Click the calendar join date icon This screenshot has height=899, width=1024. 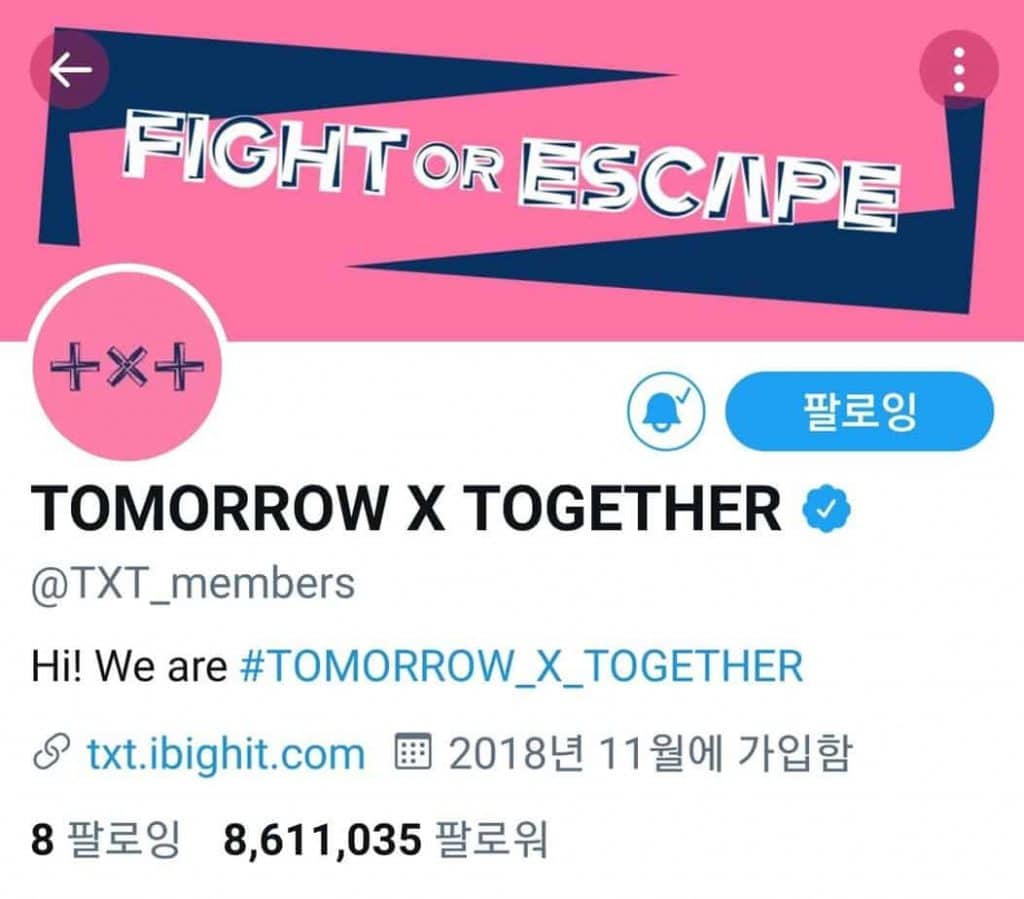(x=413, y=752)
